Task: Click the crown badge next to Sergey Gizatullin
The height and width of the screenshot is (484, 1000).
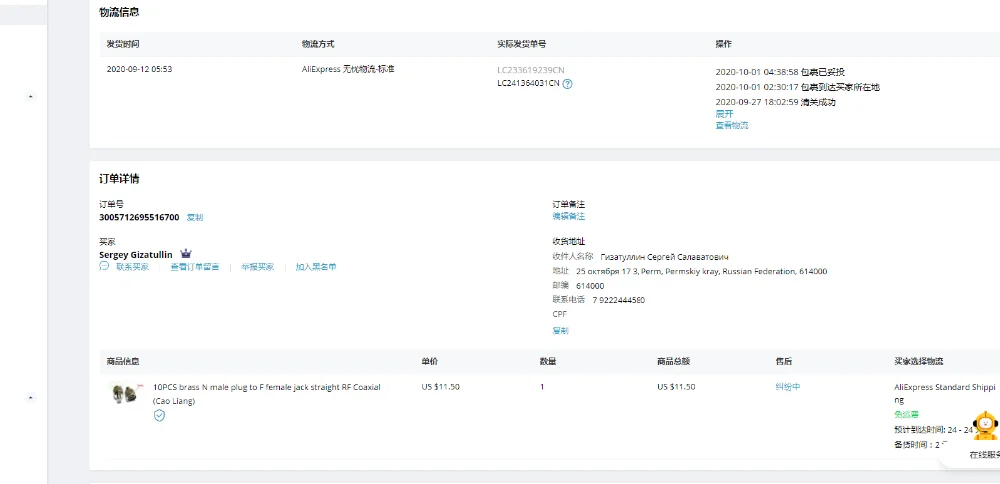Action: 186,254
